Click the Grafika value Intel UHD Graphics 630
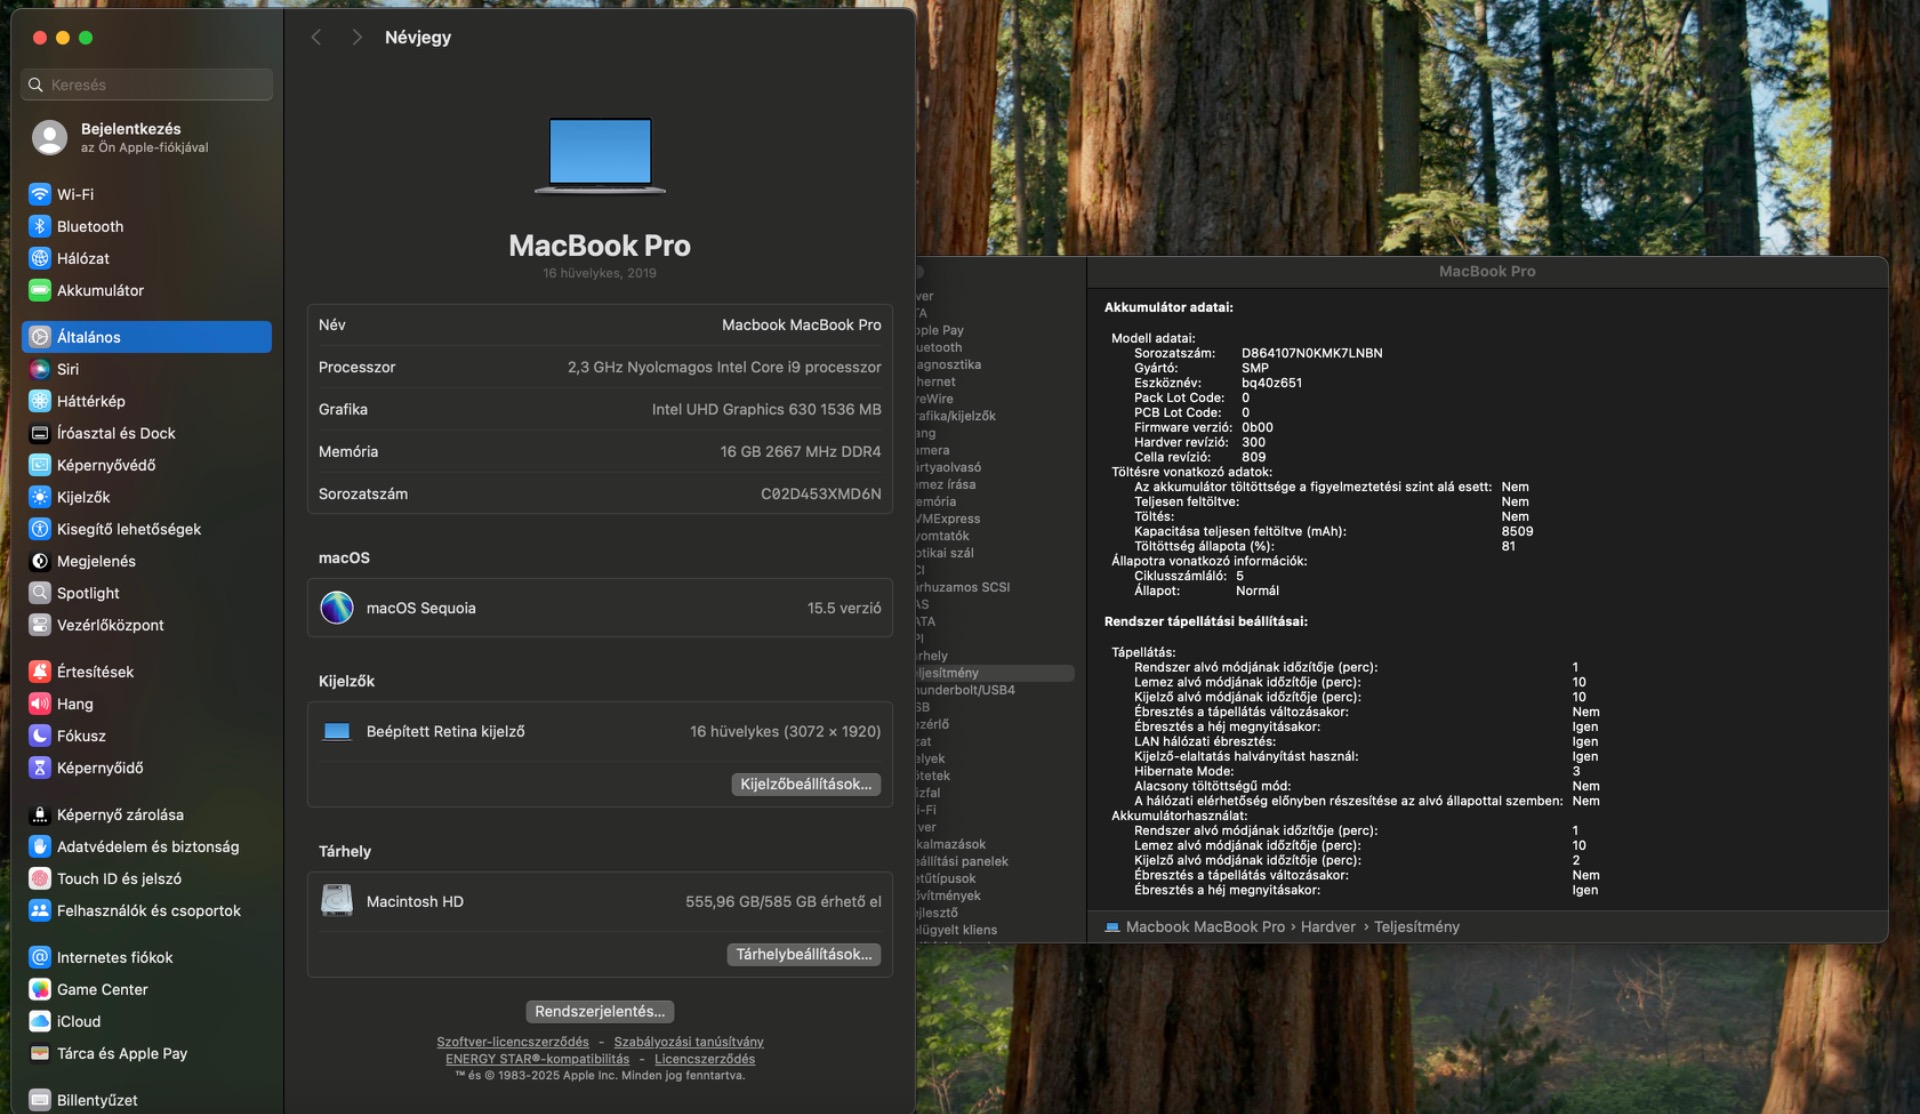This screenshot has height=1114, width=1920. point(766,410)
